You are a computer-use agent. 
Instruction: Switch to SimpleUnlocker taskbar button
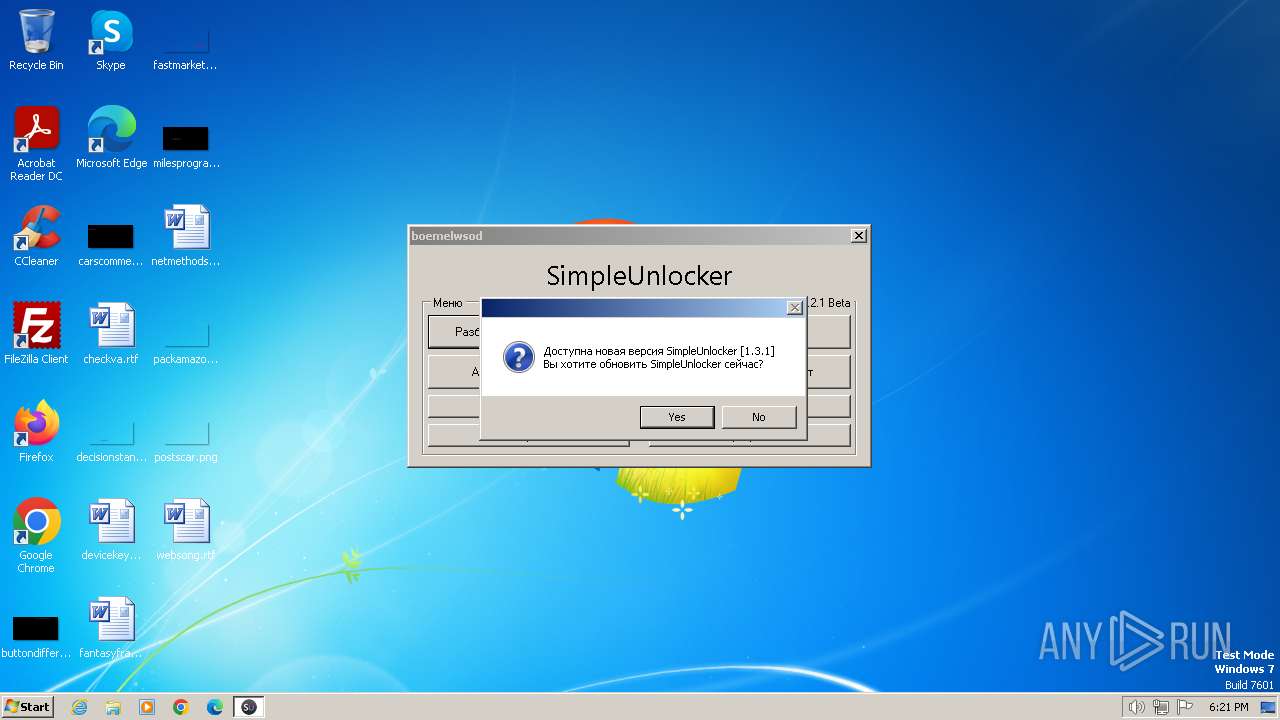[x=249, y=707]
